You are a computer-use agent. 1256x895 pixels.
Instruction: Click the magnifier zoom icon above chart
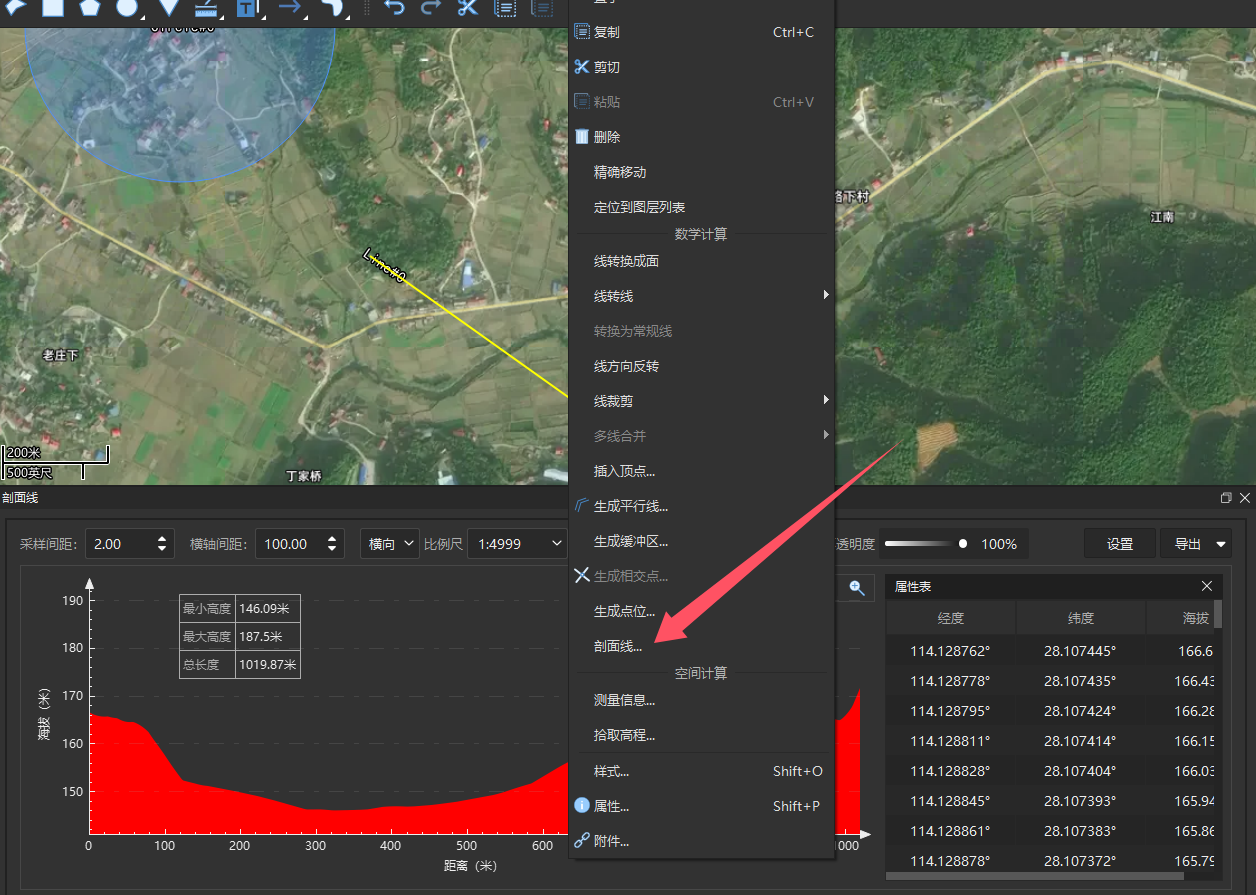857,588
